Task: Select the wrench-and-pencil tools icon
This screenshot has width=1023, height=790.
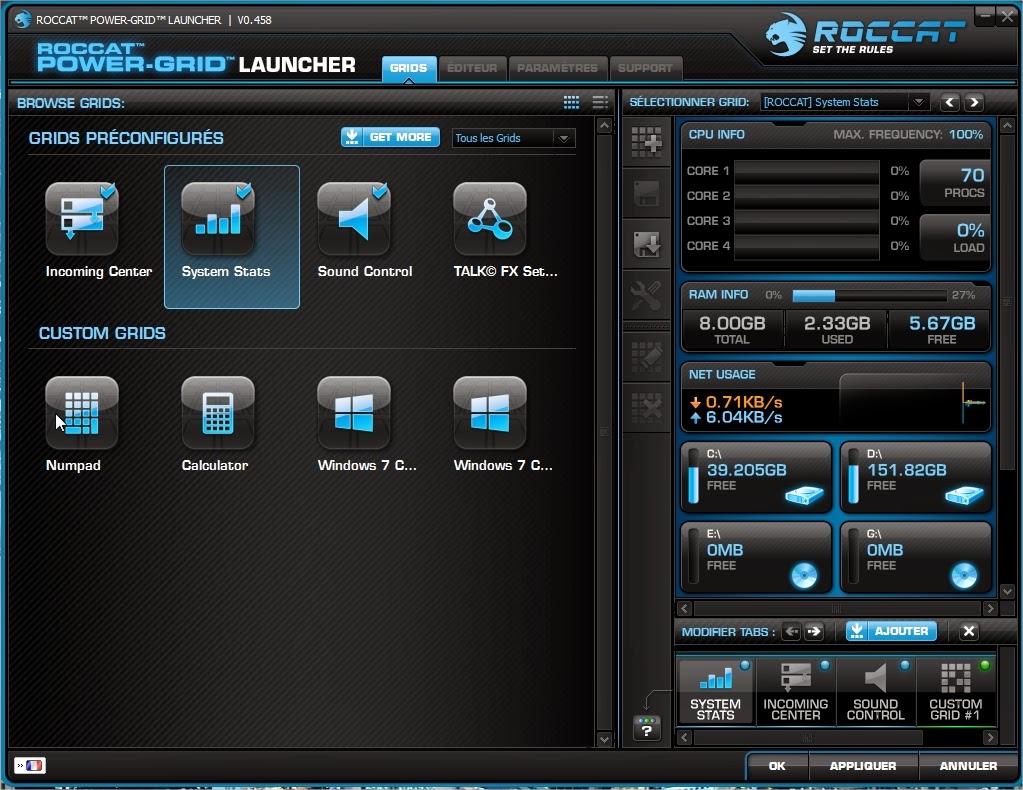Action: 646,295
